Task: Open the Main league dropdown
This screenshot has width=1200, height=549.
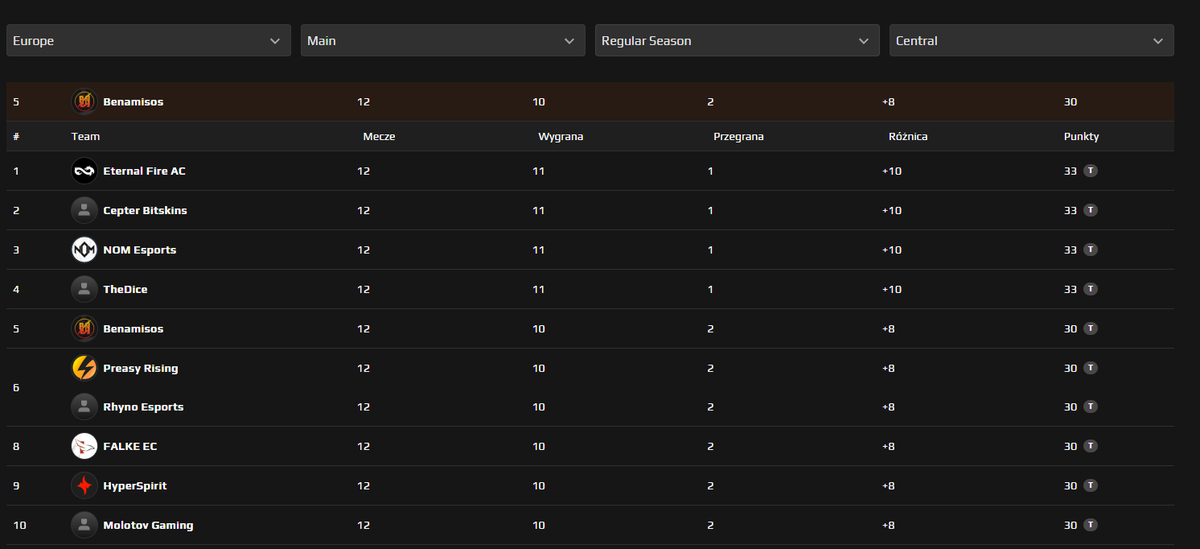Action: point(443,41)
